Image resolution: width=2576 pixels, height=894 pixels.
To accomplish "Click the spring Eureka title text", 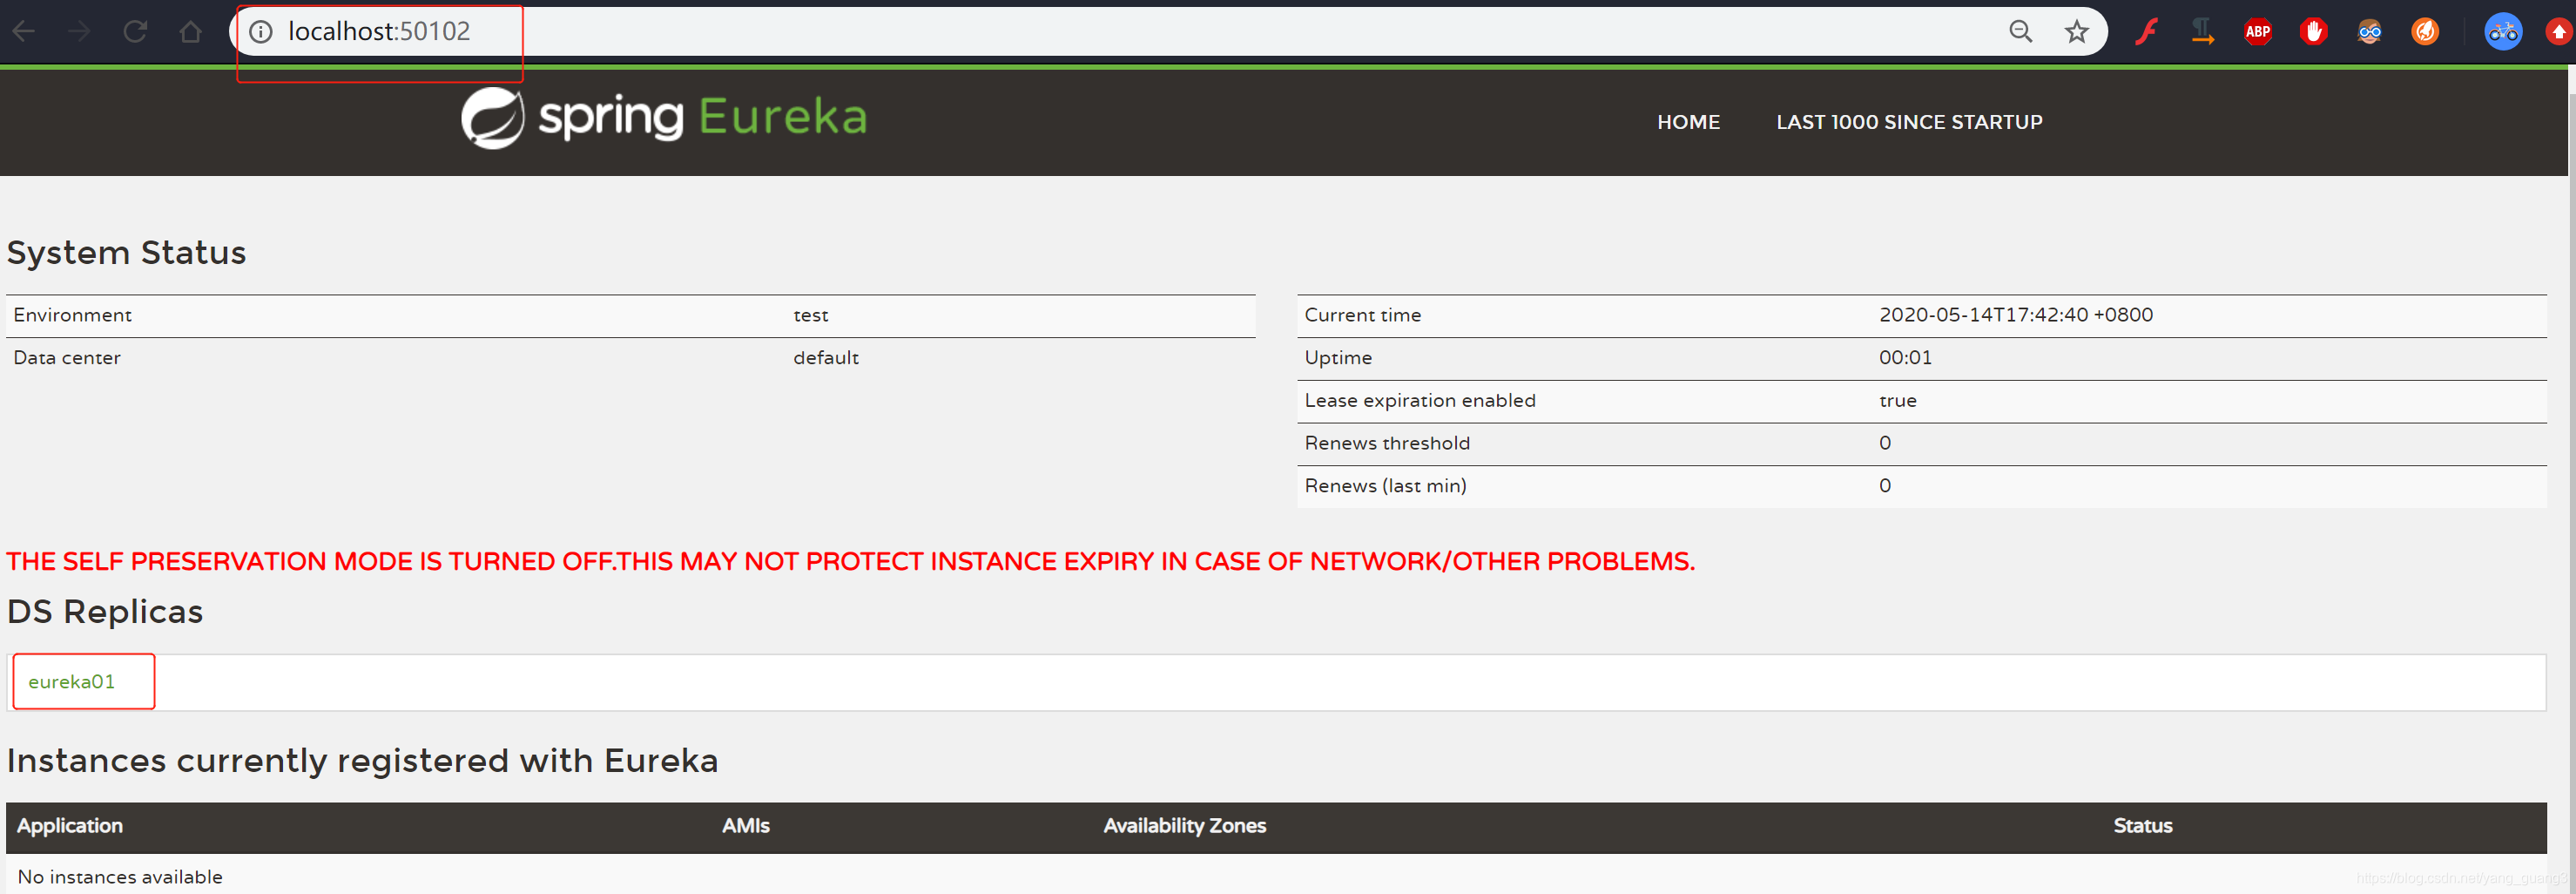I will 702,118.
